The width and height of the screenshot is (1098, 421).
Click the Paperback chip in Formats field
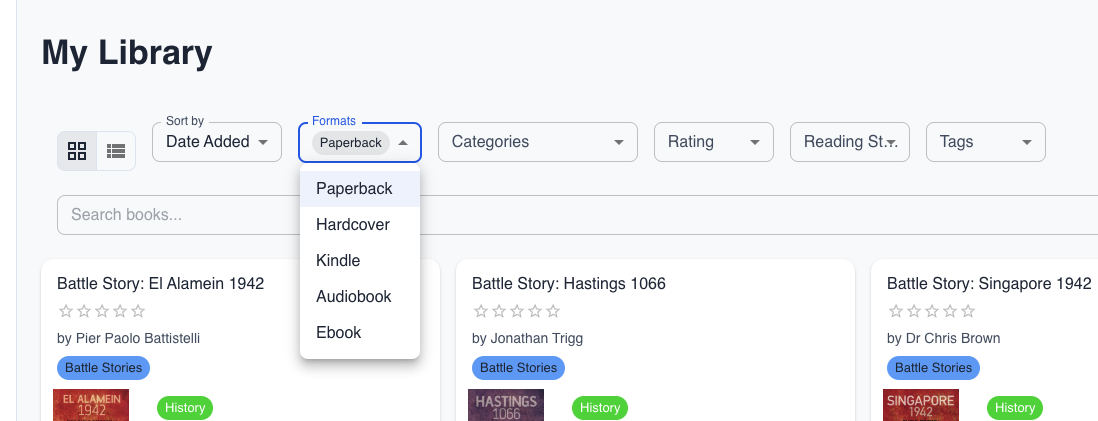click(x=351, y=143)
